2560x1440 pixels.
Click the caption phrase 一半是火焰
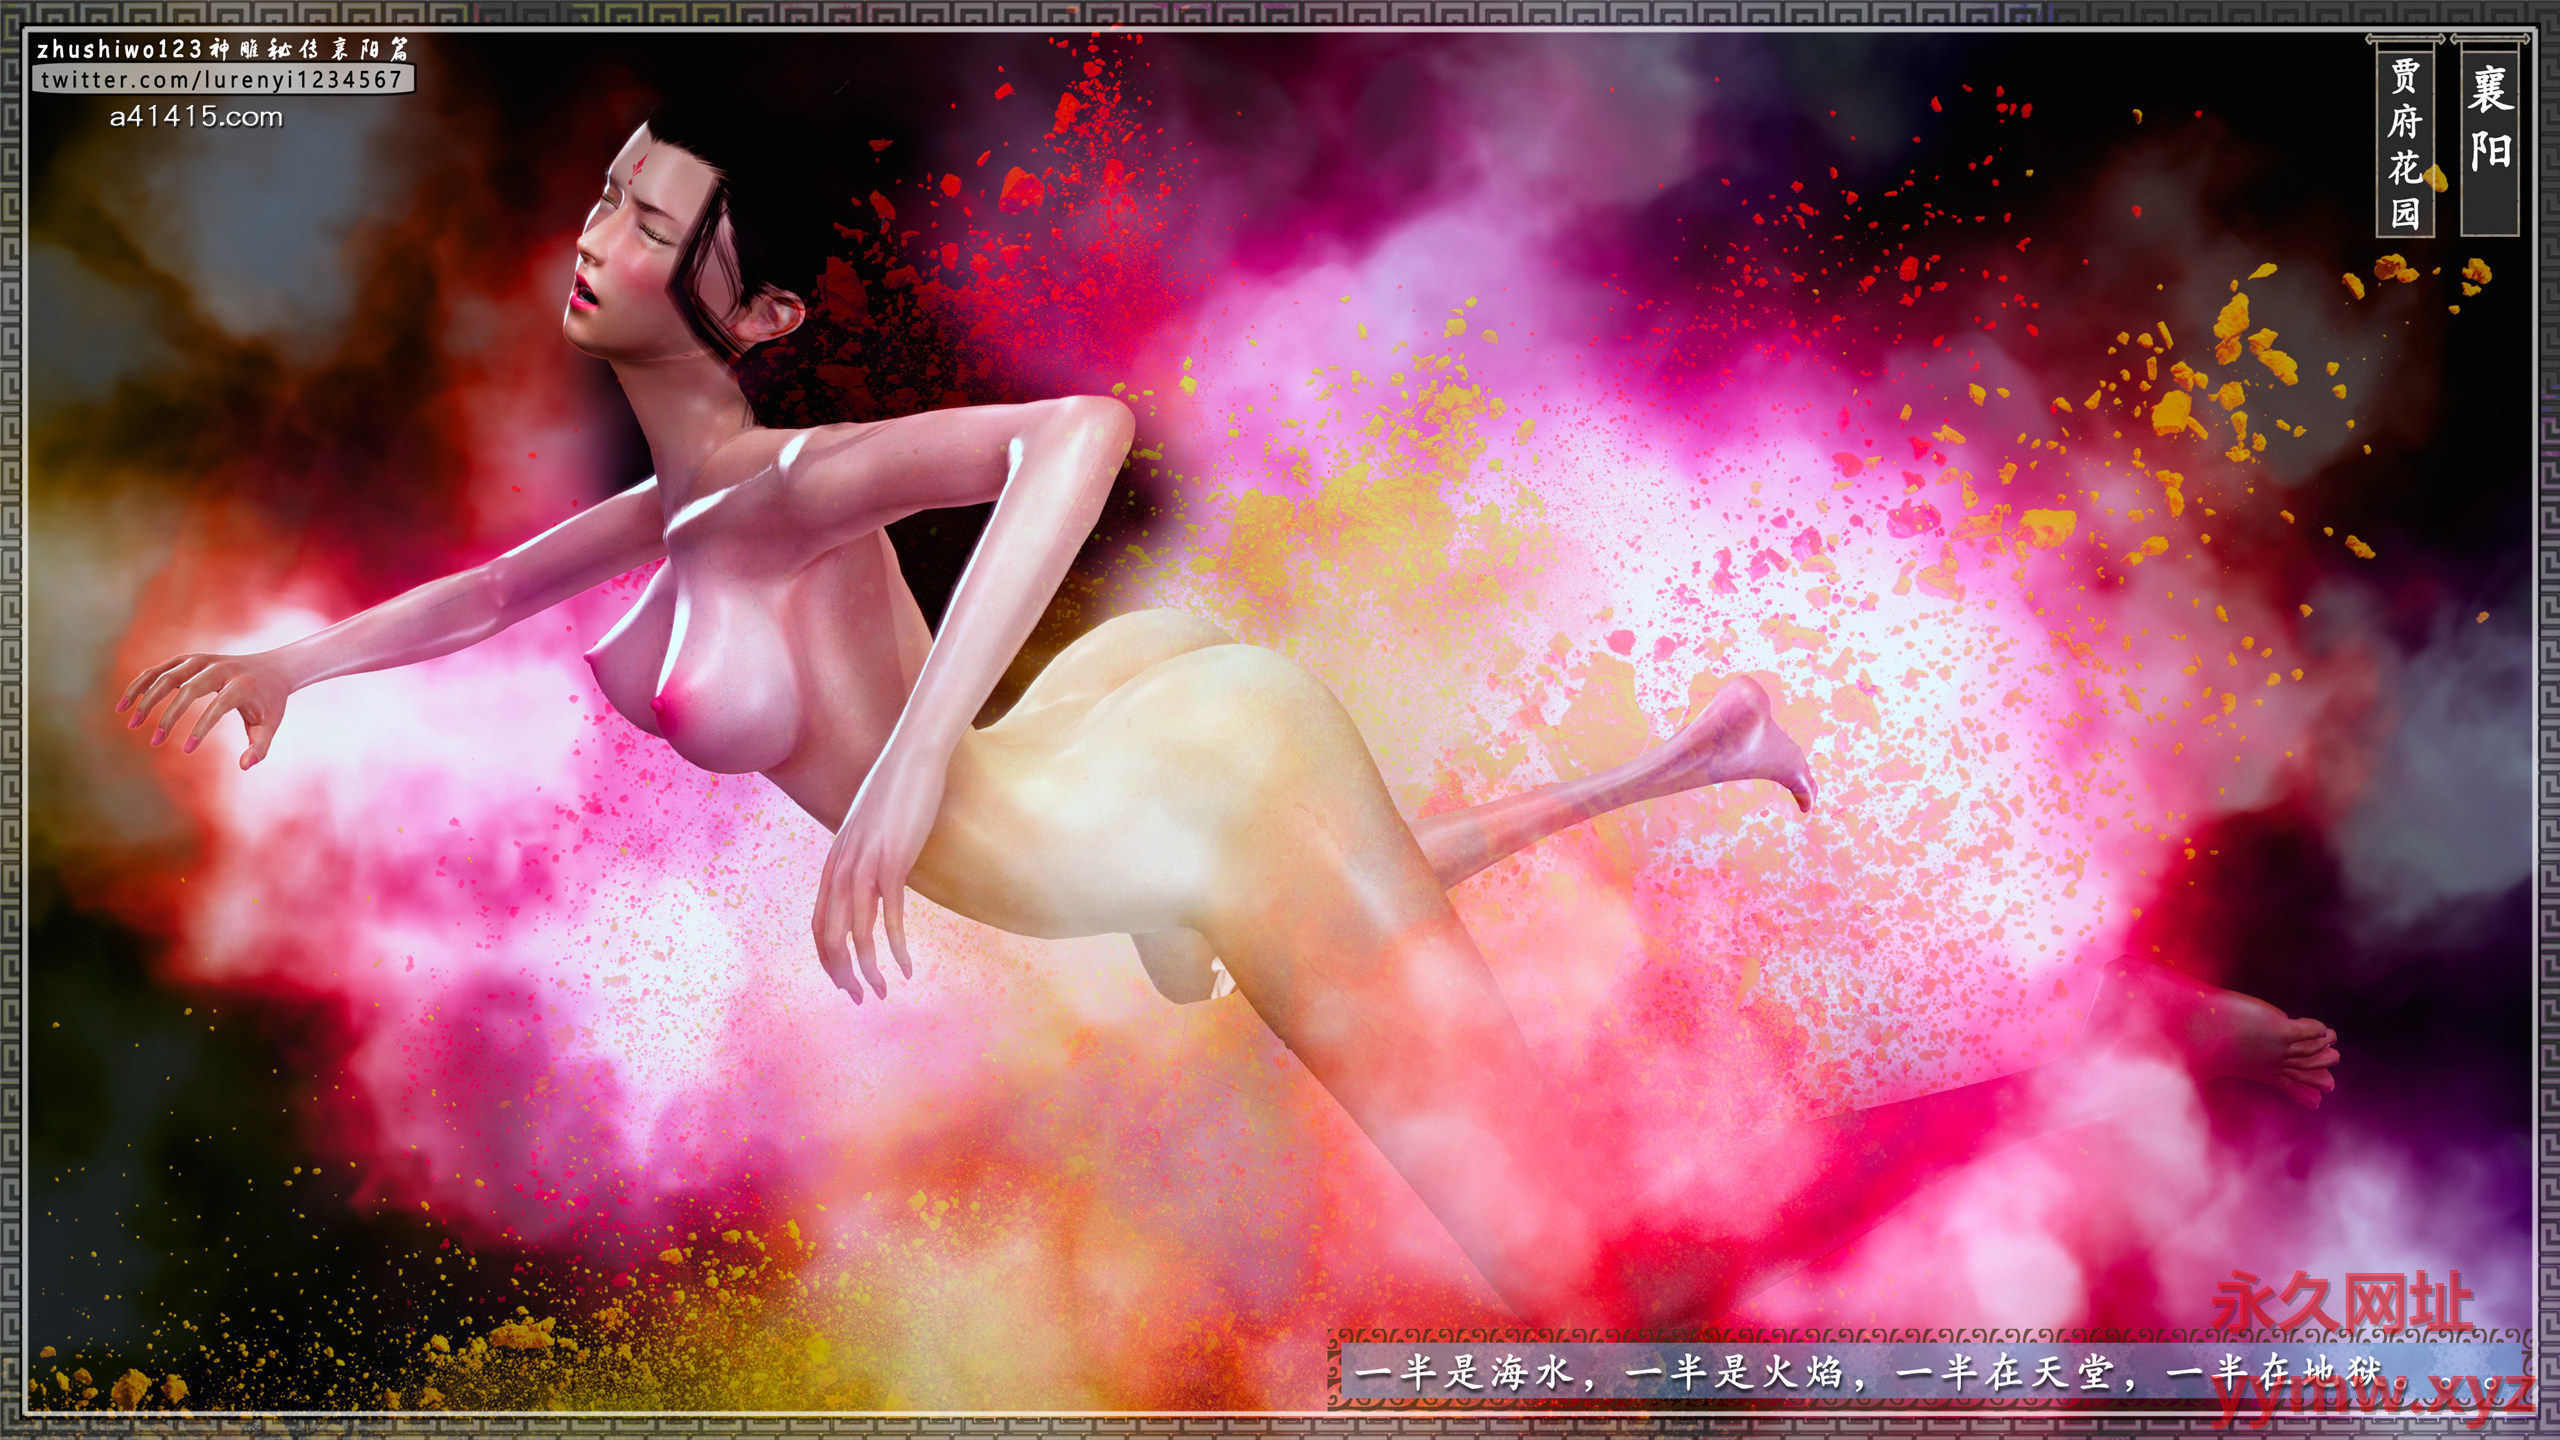1733,1374
